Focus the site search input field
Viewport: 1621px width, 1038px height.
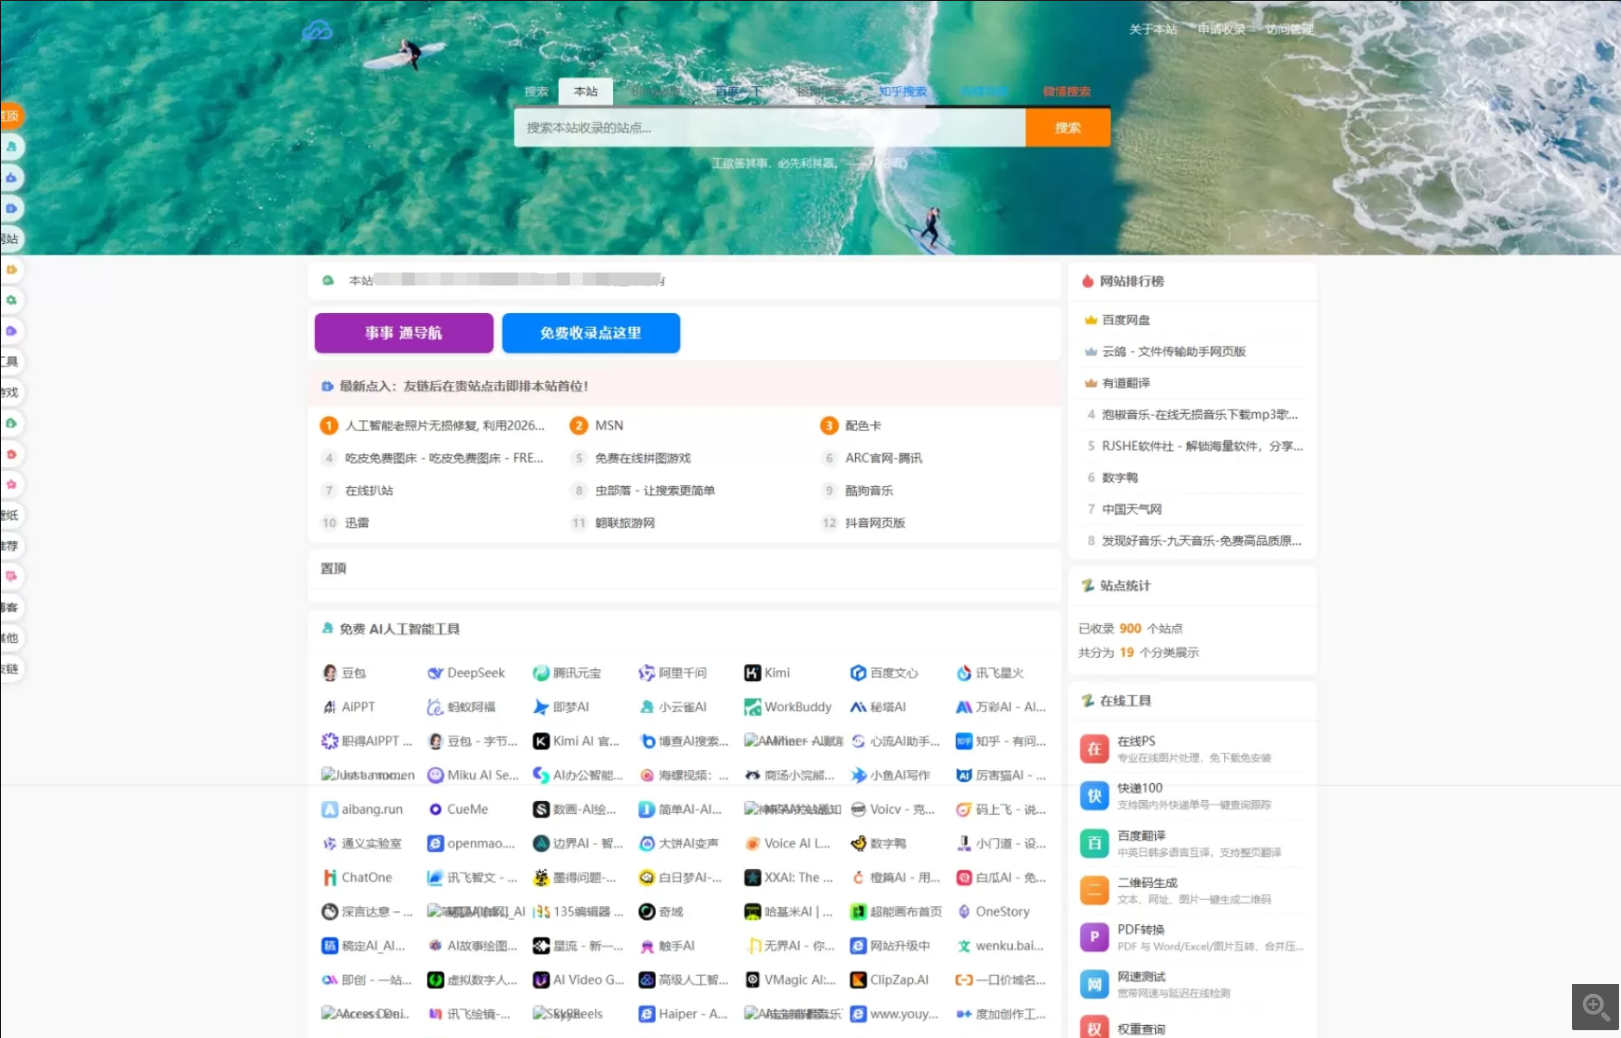point(770,128)
